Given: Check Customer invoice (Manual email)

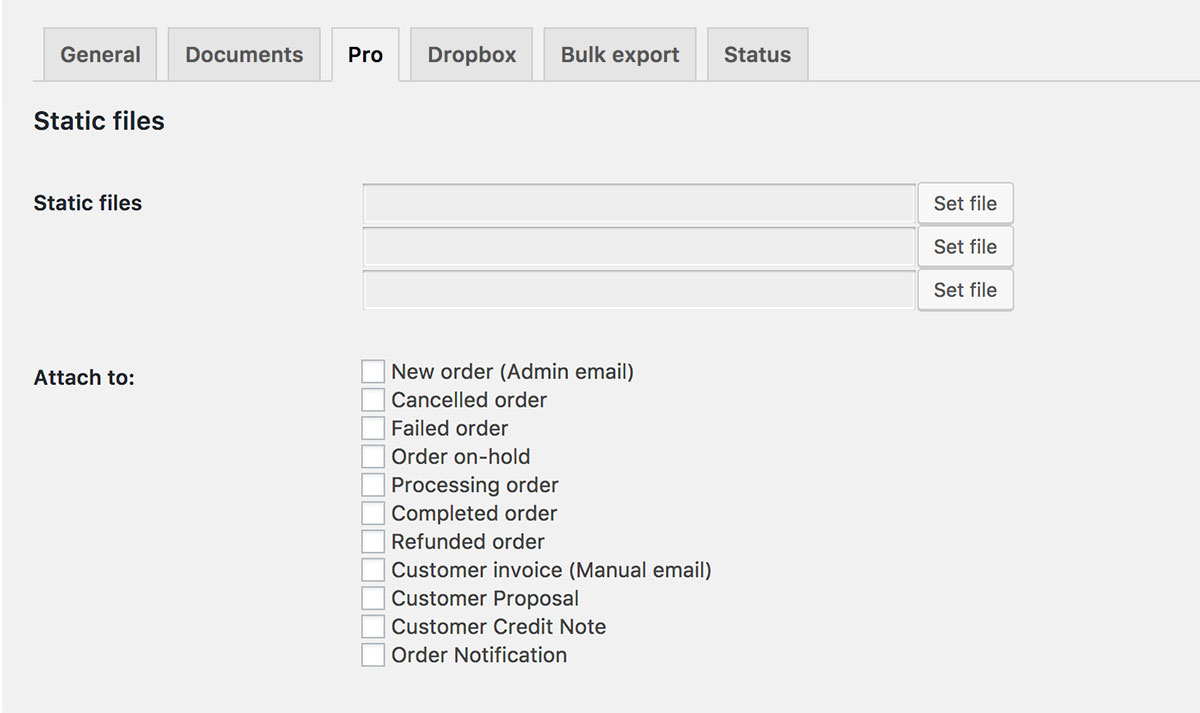Looking at the screenshot, I should [373, 570].
